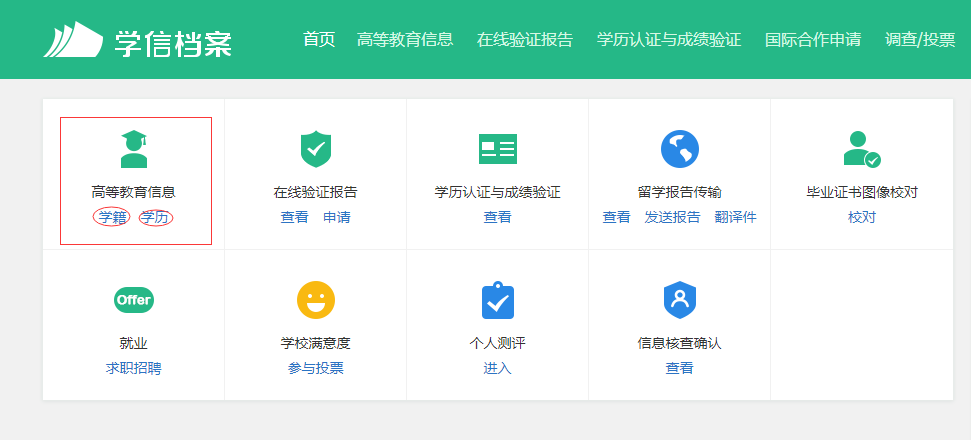Open the 求职招聘 link under 就业
The image size is (971, 440).
pos(134,368)
